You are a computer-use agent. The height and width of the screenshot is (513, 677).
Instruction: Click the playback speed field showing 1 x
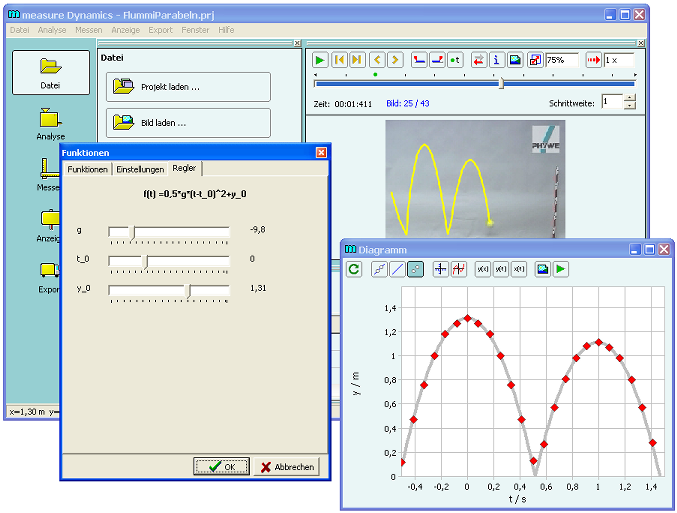(x=619, y=60)
